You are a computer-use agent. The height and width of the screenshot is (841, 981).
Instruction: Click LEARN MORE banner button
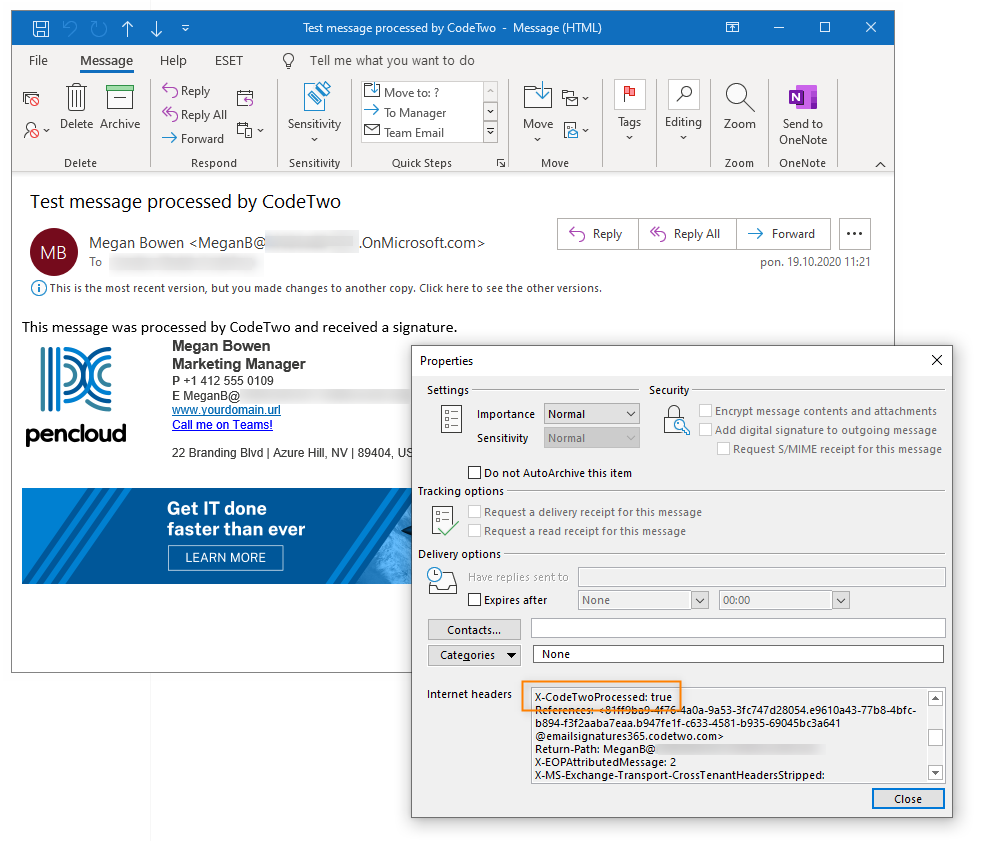[x=225, y=558]
